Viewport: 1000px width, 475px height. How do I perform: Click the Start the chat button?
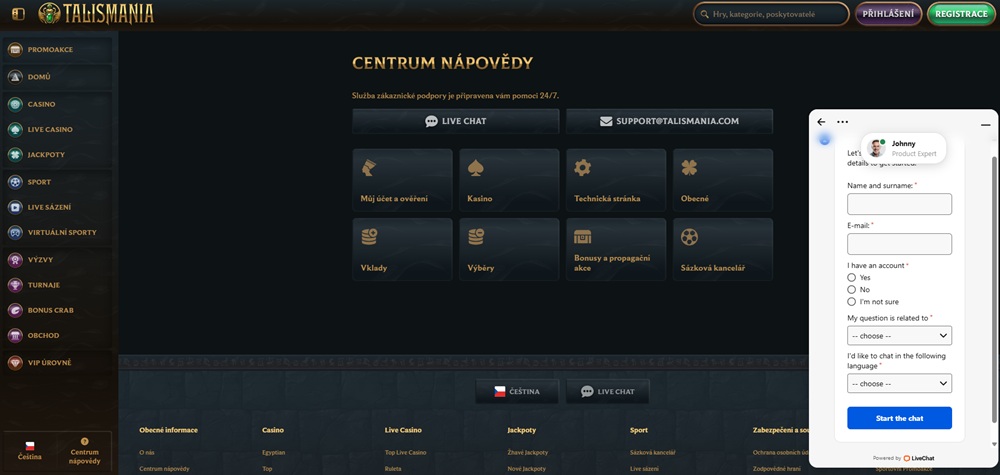(x=899, y=418)
